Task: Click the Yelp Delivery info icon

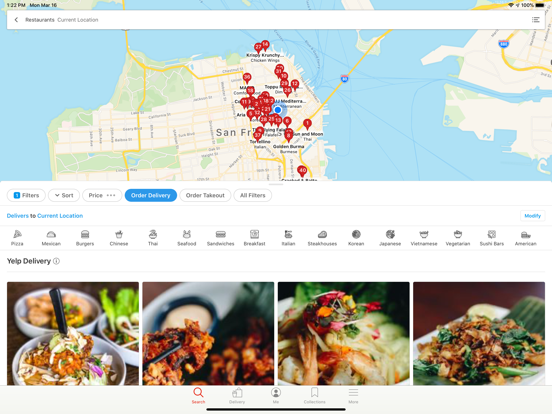Action: 56,261
